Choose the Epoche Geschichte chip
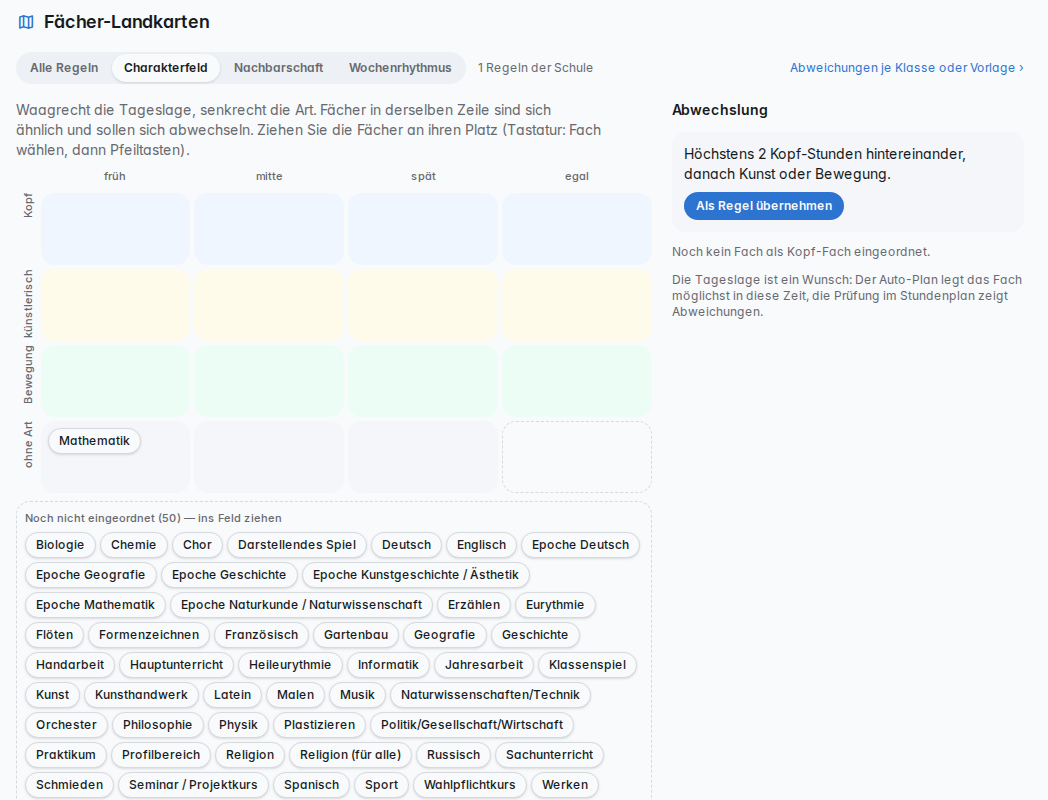The width and height of the screenshot is (1048, 800). point(229,575)
